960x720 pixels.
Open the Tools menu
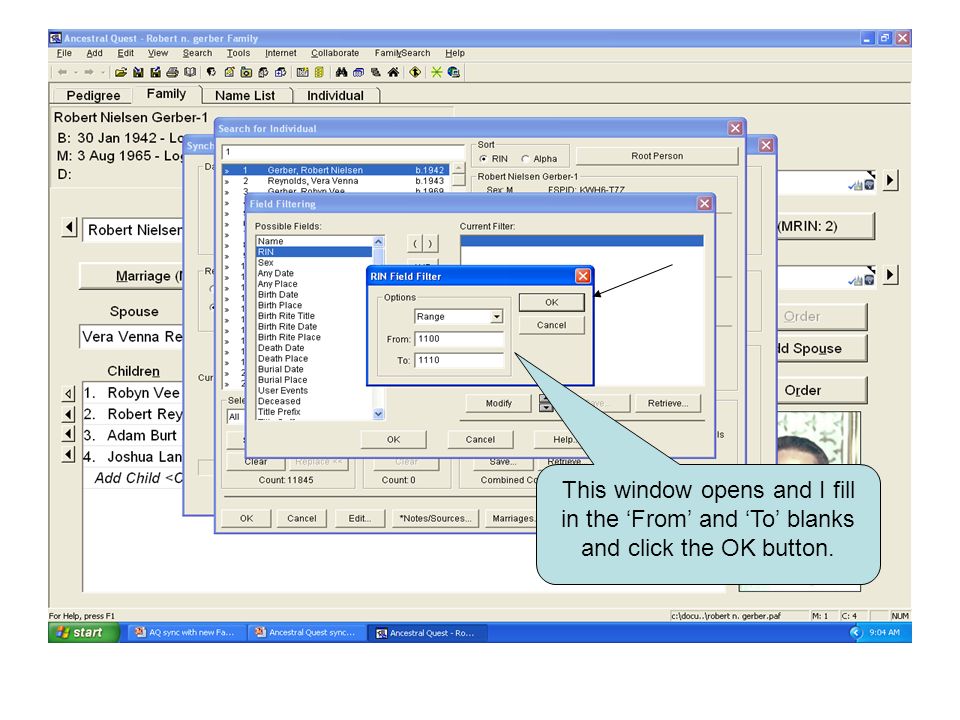[x=238, y=53]
